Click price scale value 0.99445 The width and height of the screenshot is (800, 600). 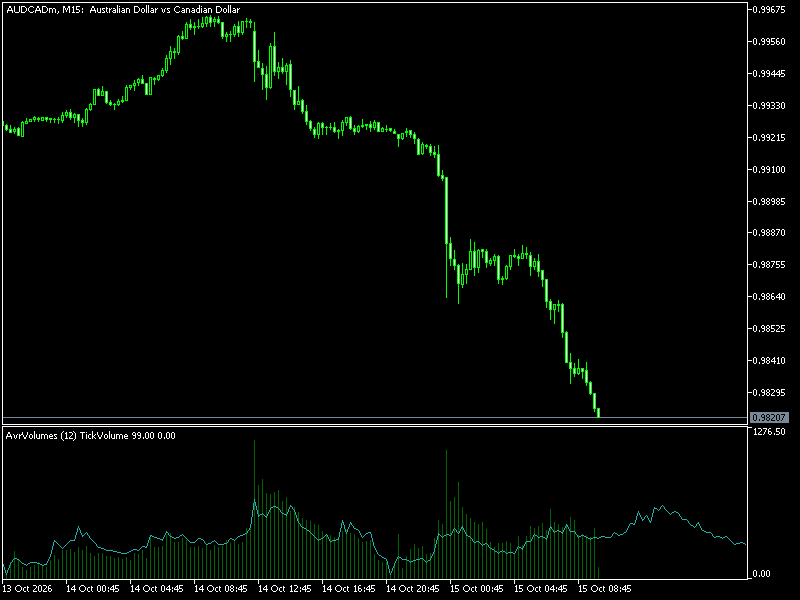[769, 73]
